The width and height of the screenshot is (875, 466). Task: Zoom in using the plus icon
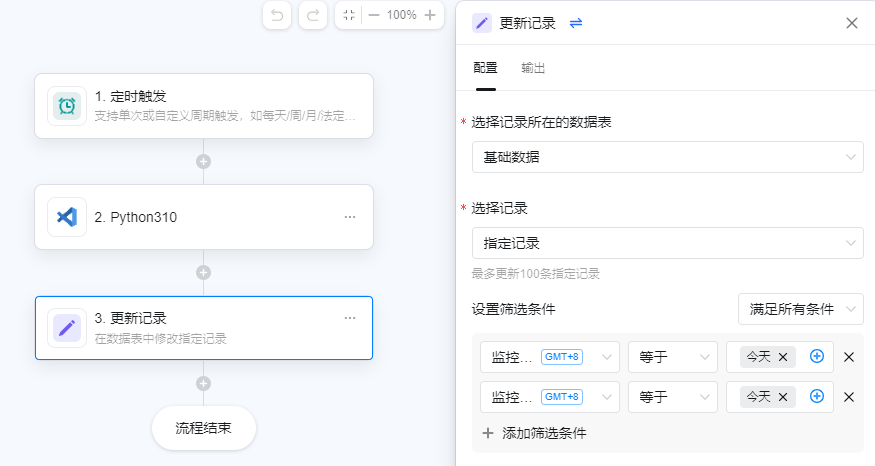(x=430, y=15)
